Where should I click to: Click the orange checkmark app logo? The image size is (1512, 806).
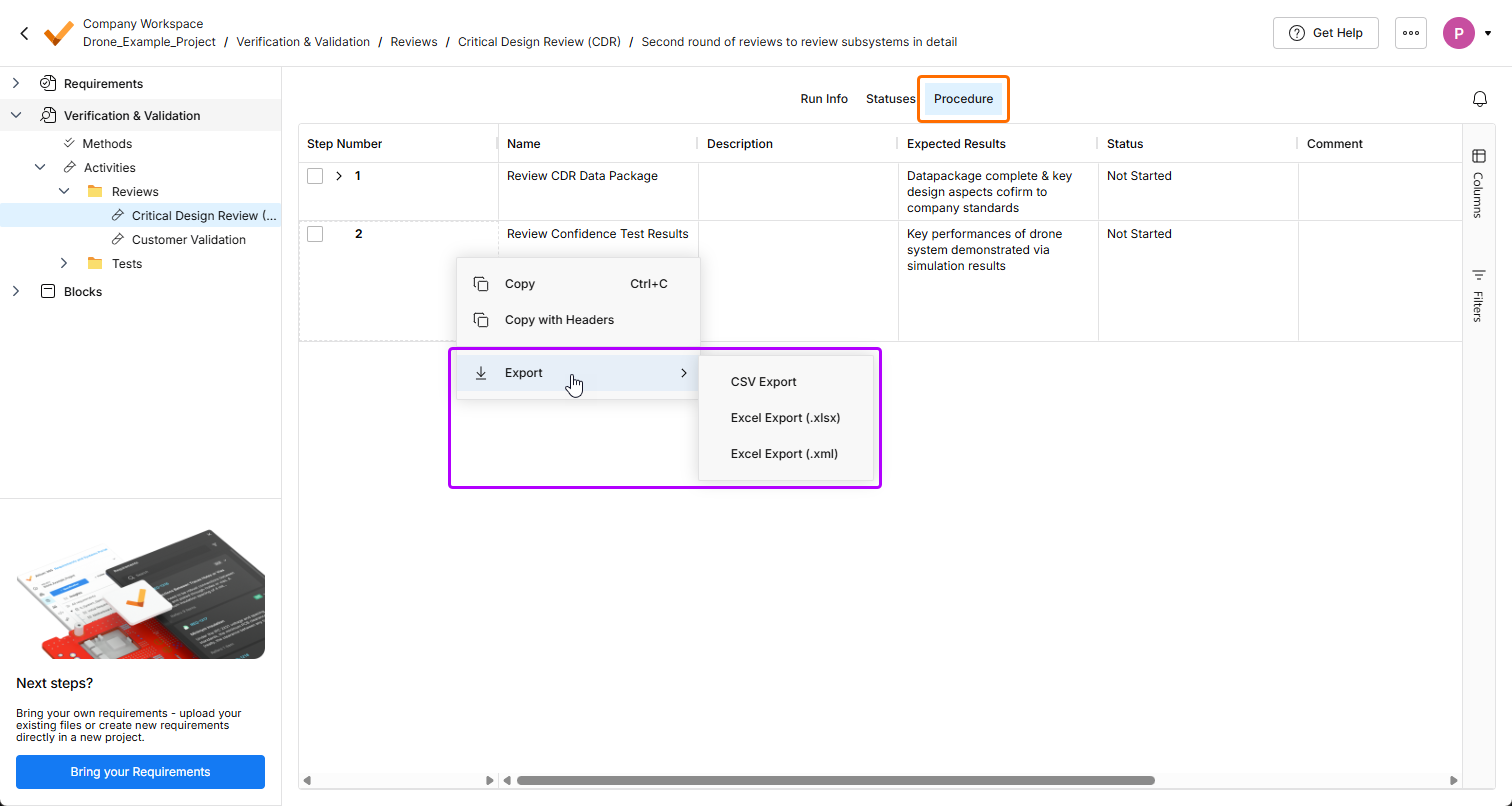click(59, 33)
